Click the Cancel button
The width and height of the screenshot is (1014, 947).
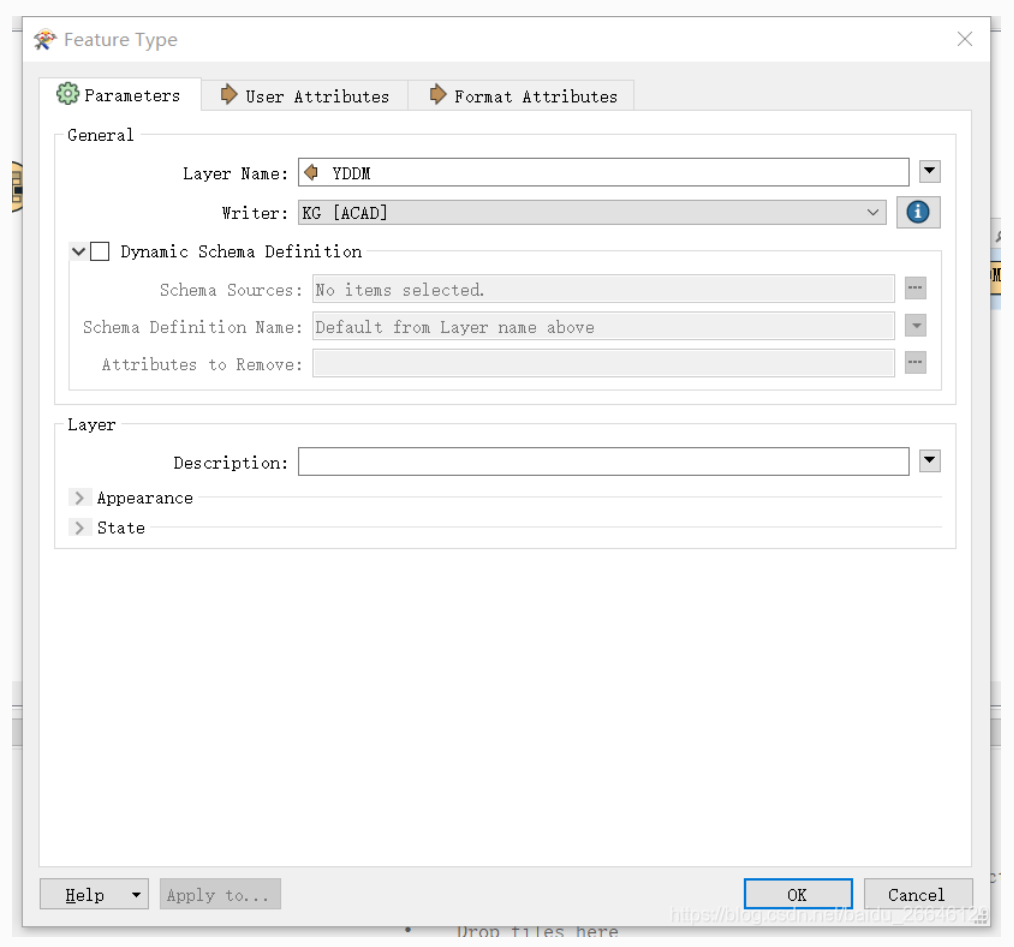coord(918,895)
